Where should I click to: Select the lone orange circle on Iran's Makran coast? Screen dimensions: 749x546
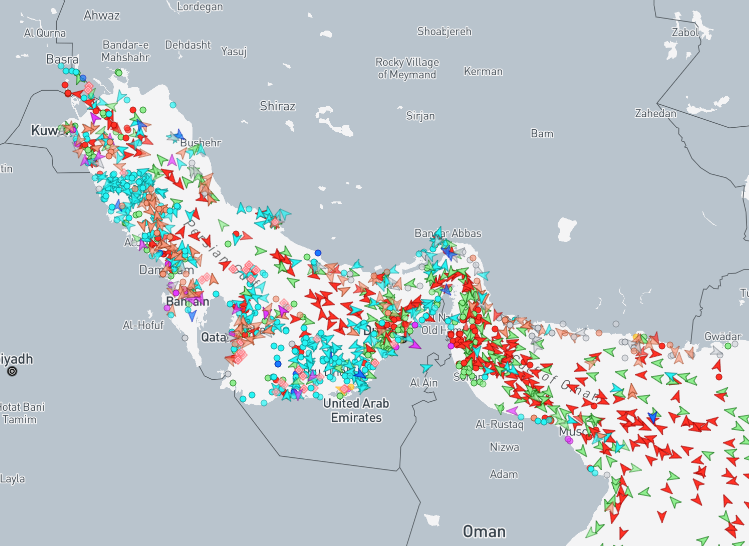(x=599, y=333)
